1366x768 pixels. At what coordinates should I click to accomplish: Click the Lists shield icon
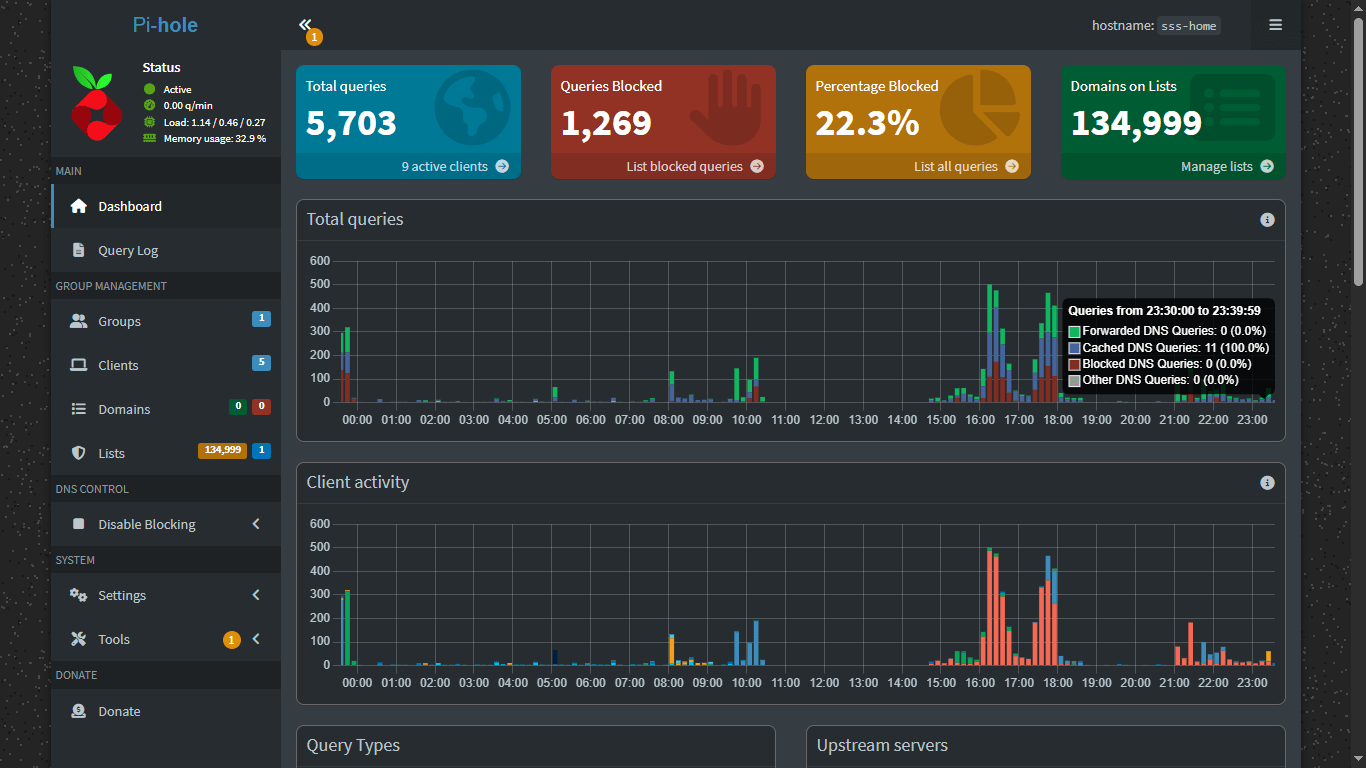[x=79, y=453]
